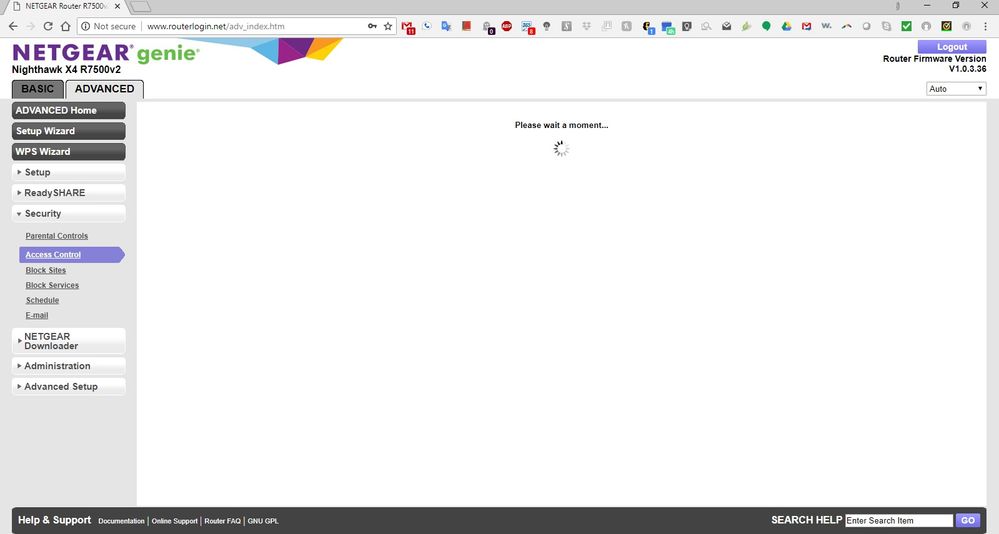The width and height of the screenshot is (999, 534).
Task: Switch to the ADVANCED tab
Action: (104, 89)
